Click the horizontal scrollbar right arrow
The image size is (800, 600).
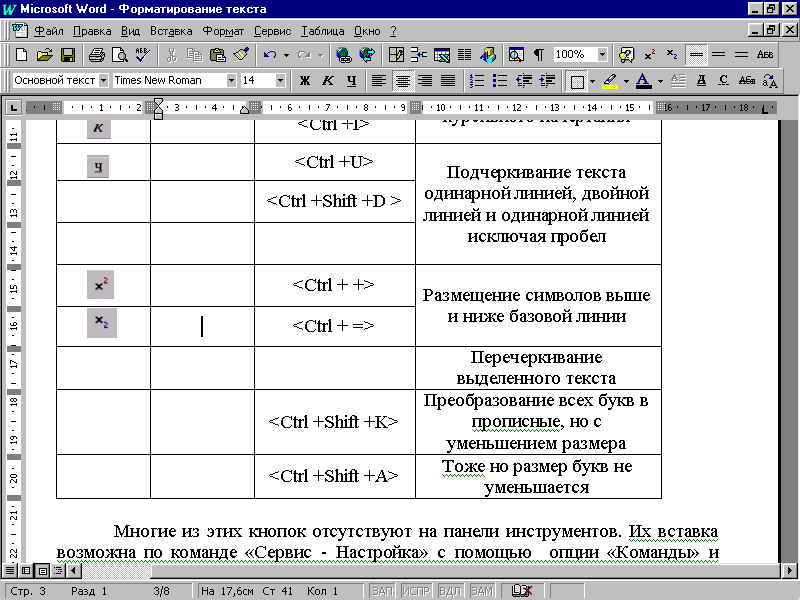[789, 570]
